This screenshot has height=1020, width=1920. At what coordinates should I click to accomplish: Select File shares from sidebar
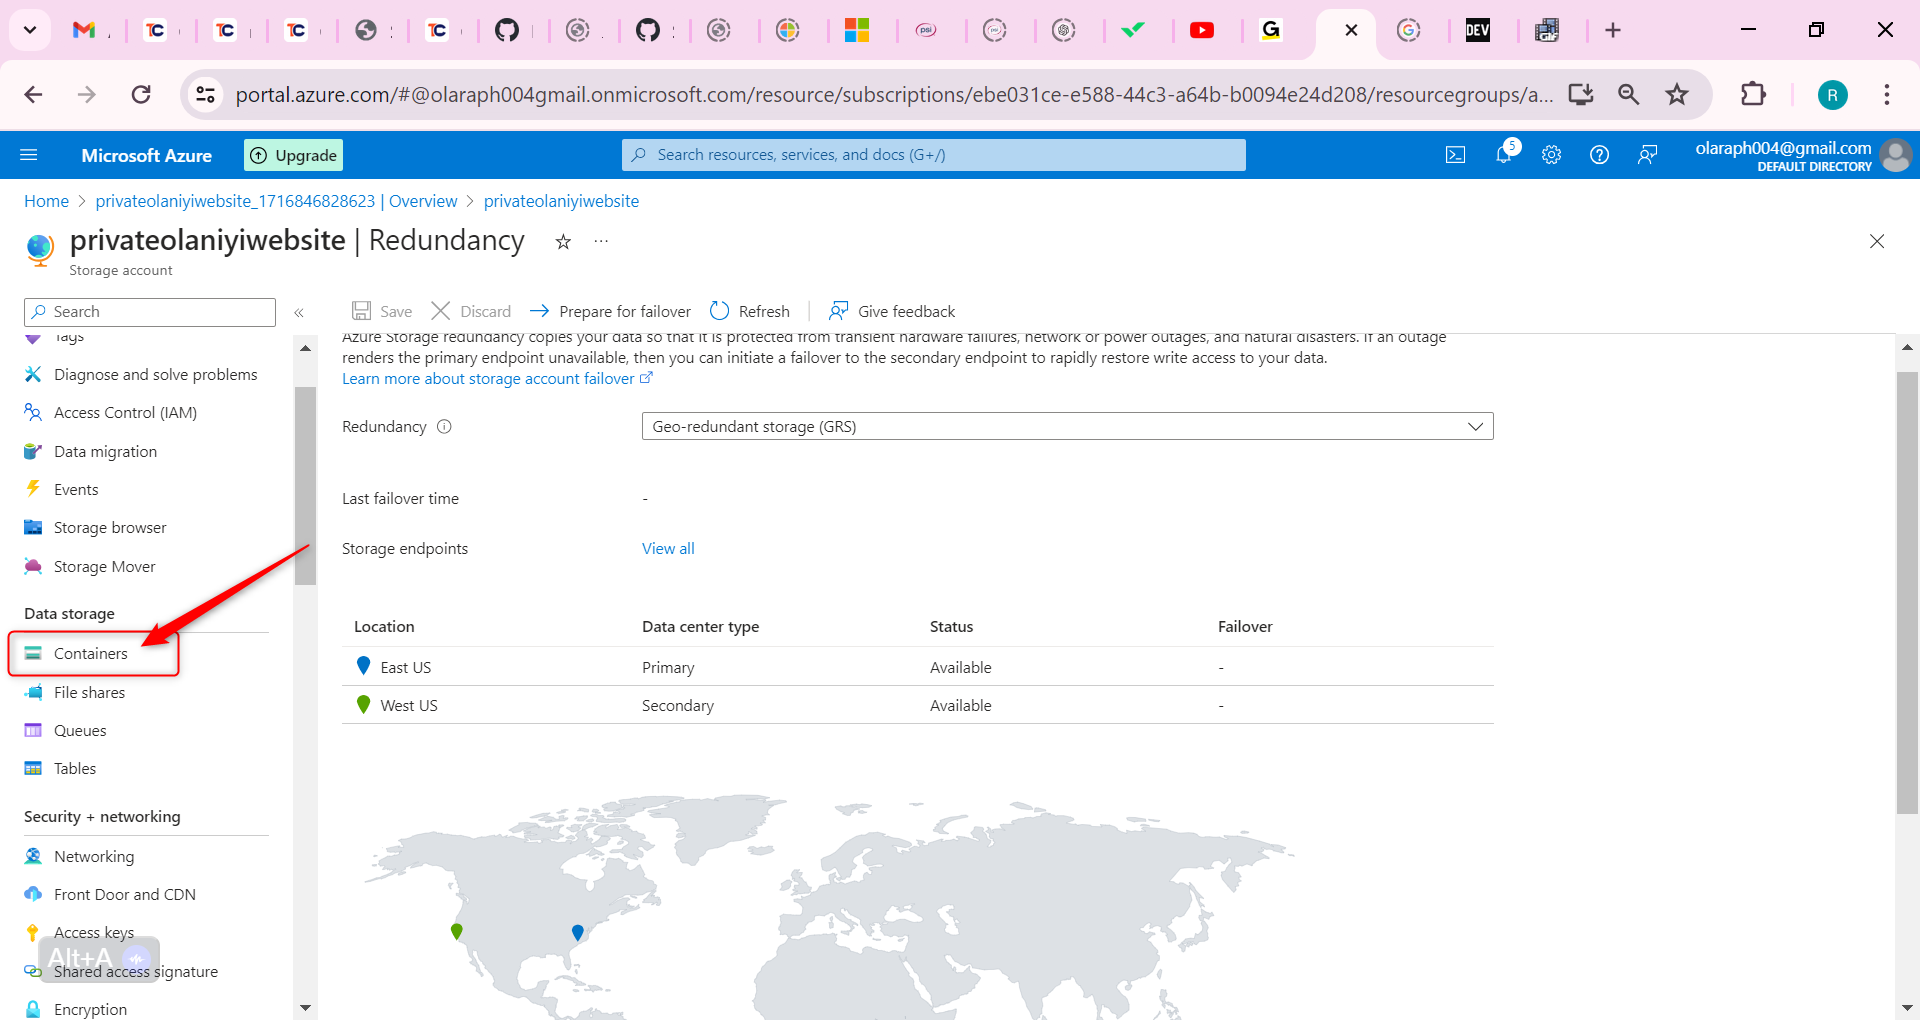click(89, 693)
